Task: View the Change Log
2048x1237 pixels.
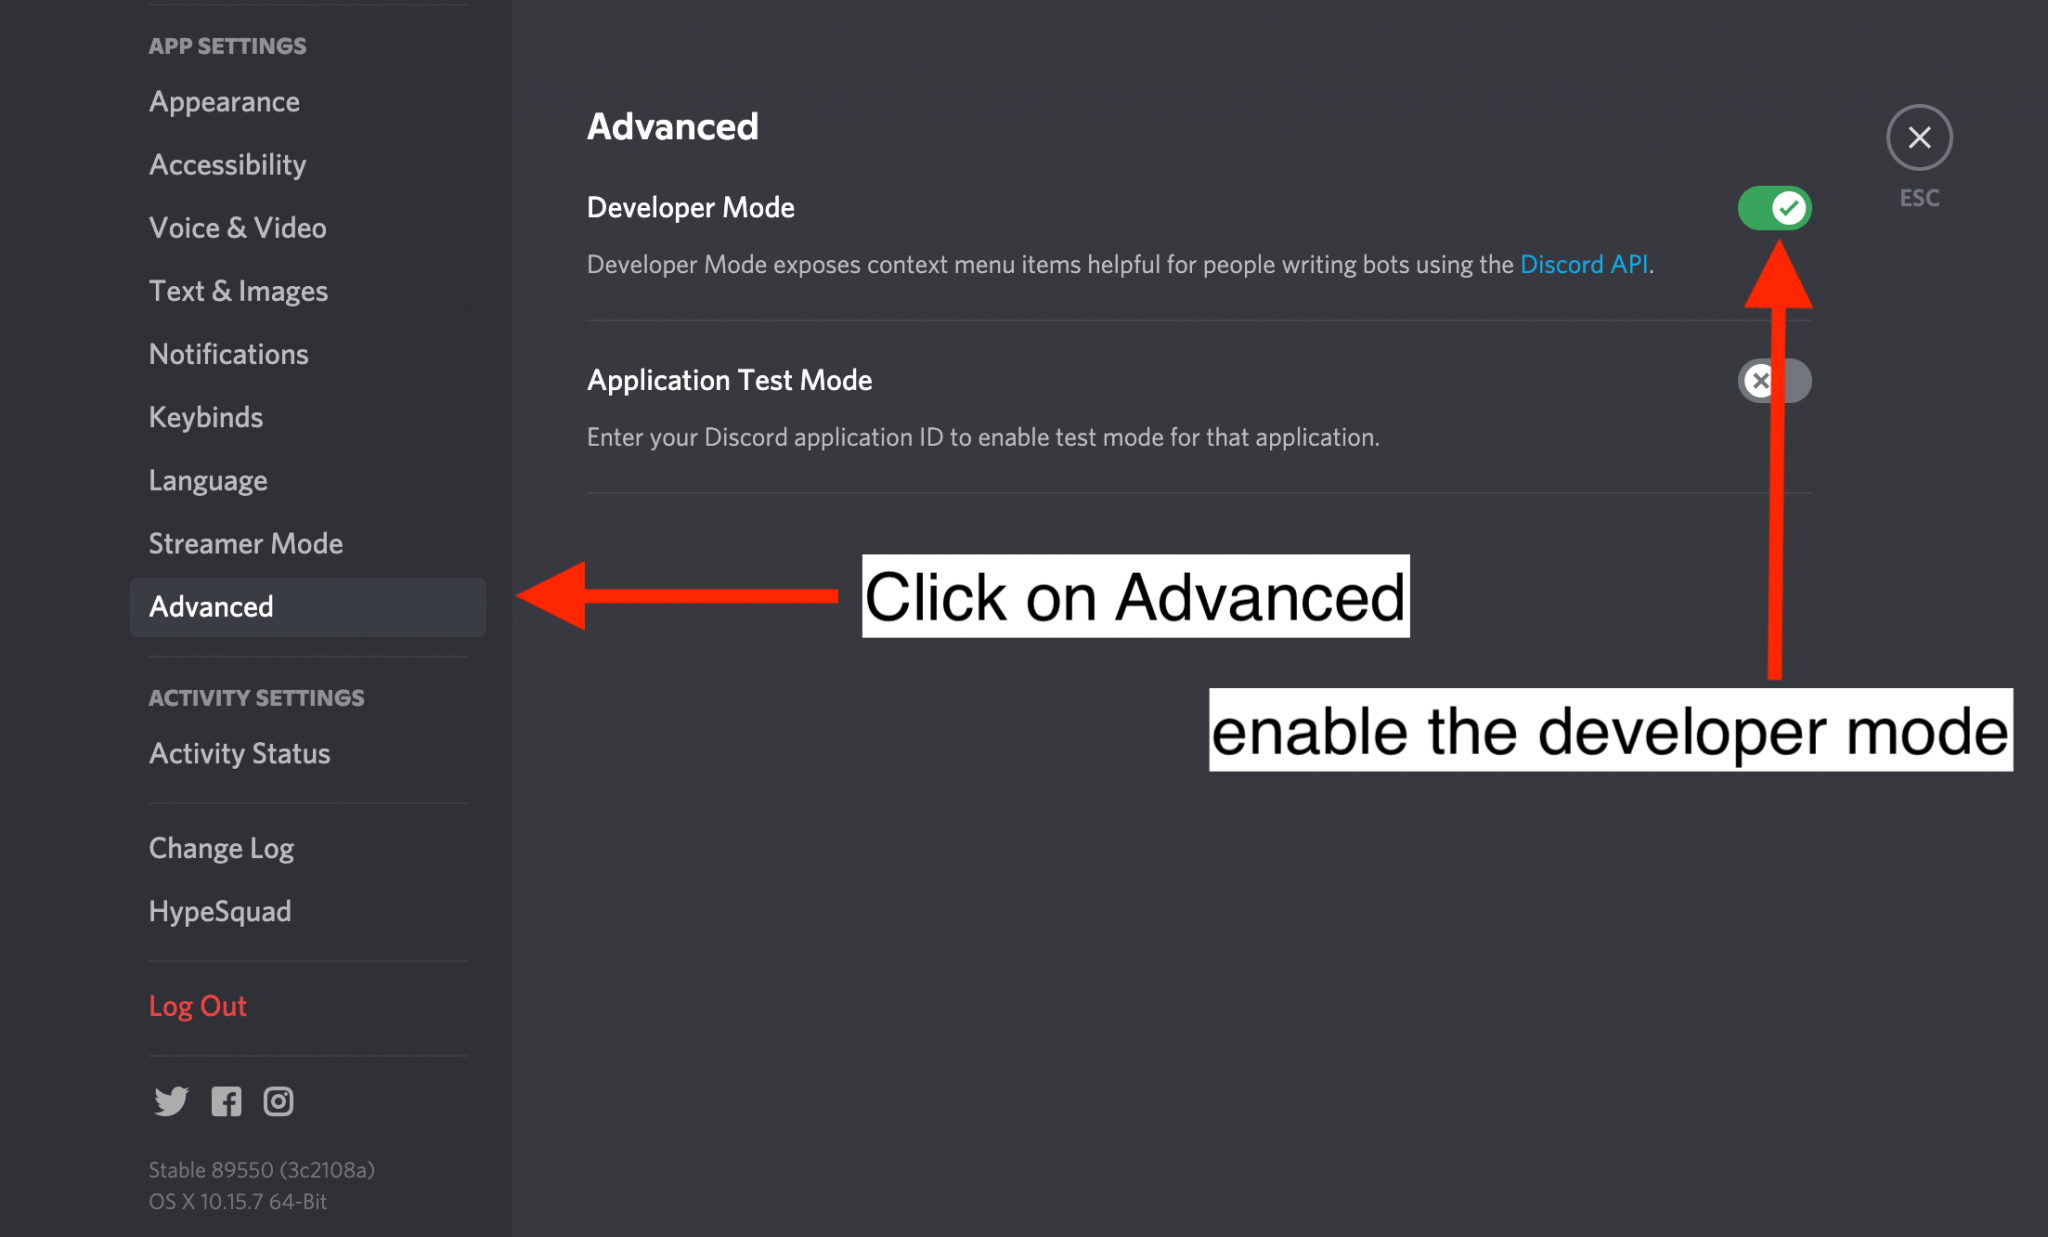Action: pos(221,847)
